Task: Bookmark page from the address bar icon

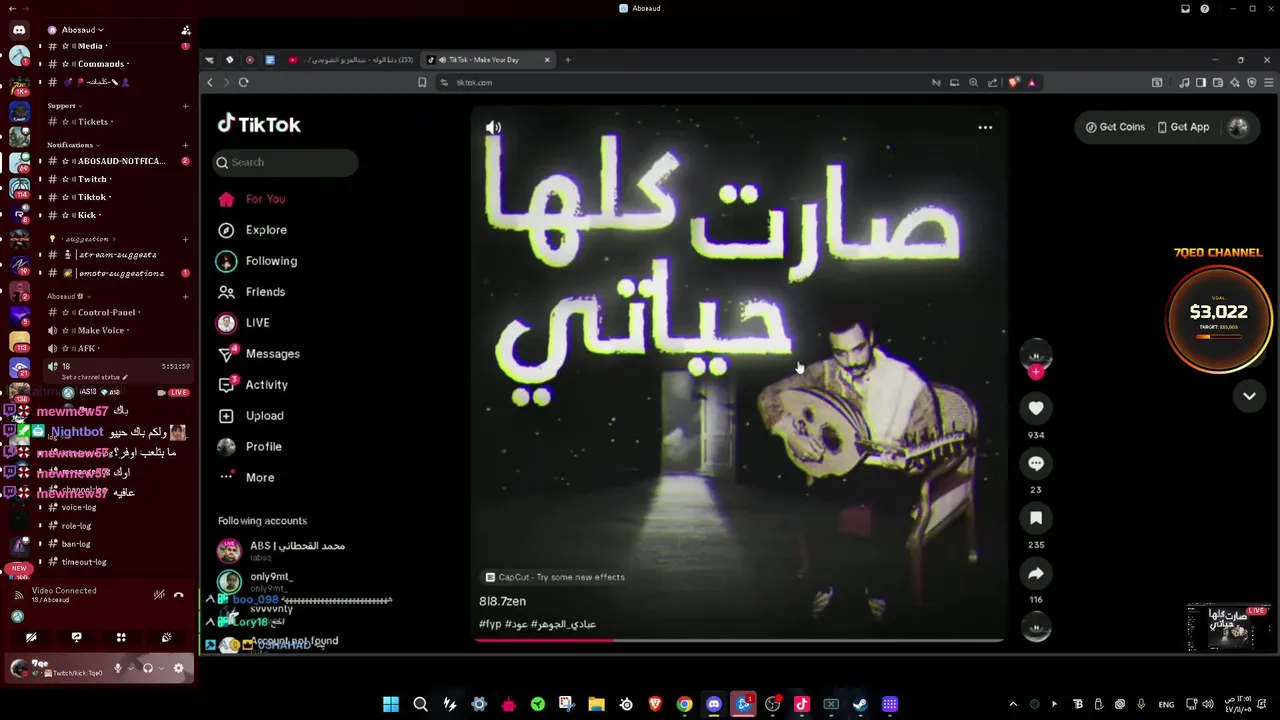Action: click(x=422, y=83)
